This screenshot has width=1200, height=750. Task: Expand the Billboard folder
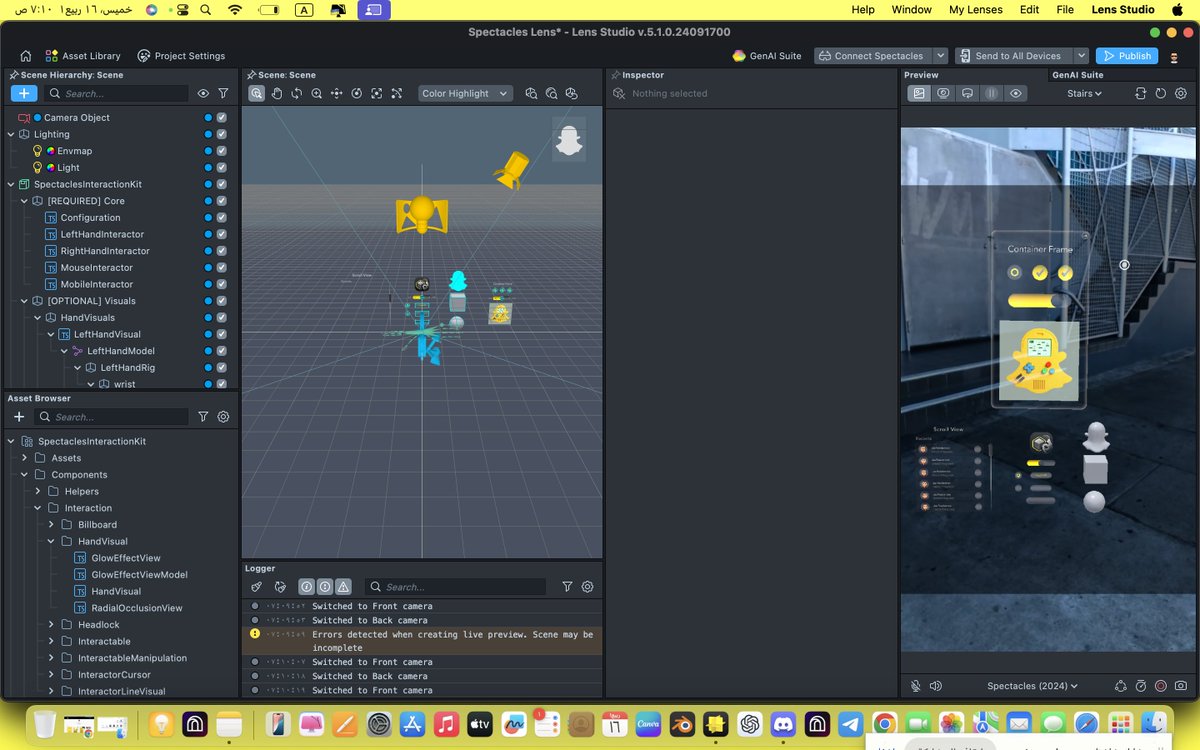[51, 524]
